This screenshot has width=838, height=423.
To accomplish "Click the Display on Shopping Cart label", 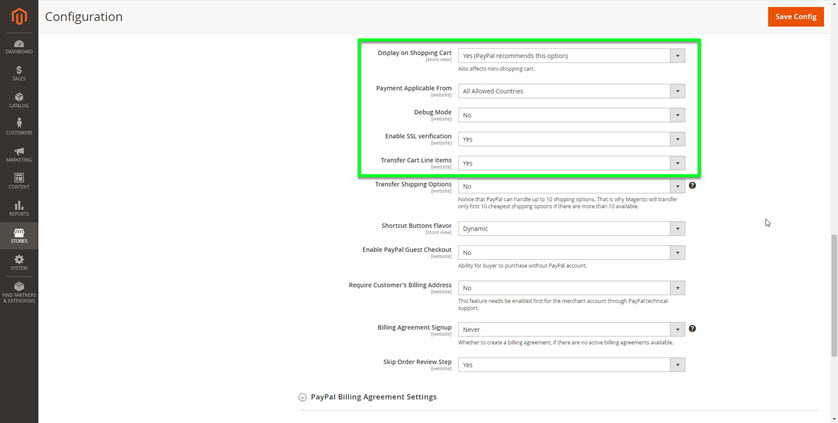I will (414, 53).
